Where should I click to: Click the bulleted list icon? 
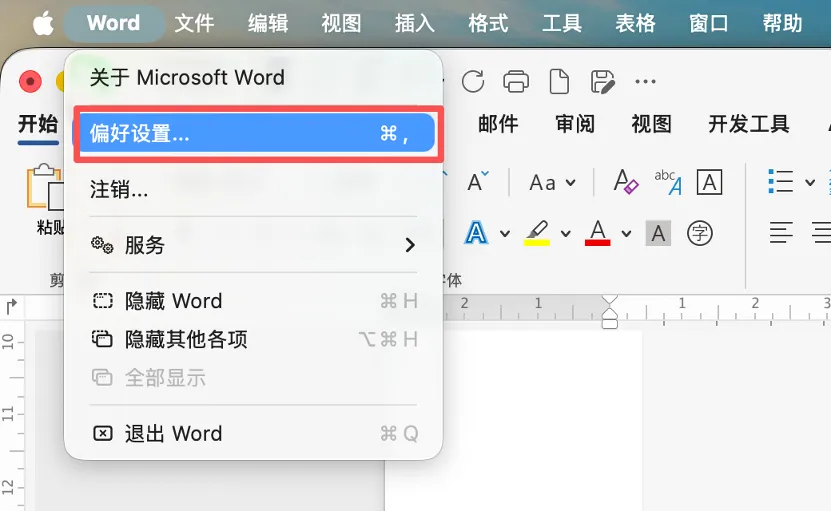tap(781, 181)
